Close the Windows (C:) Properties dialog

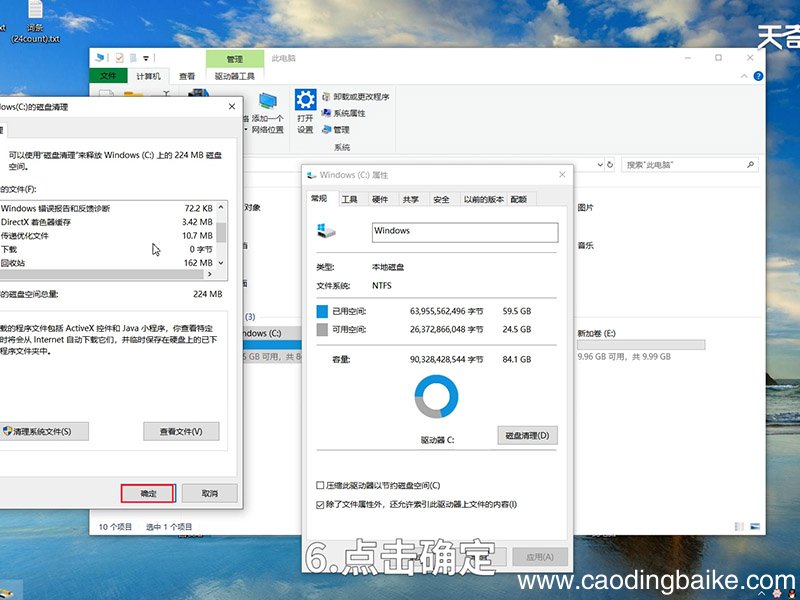[x=562, y=174]
